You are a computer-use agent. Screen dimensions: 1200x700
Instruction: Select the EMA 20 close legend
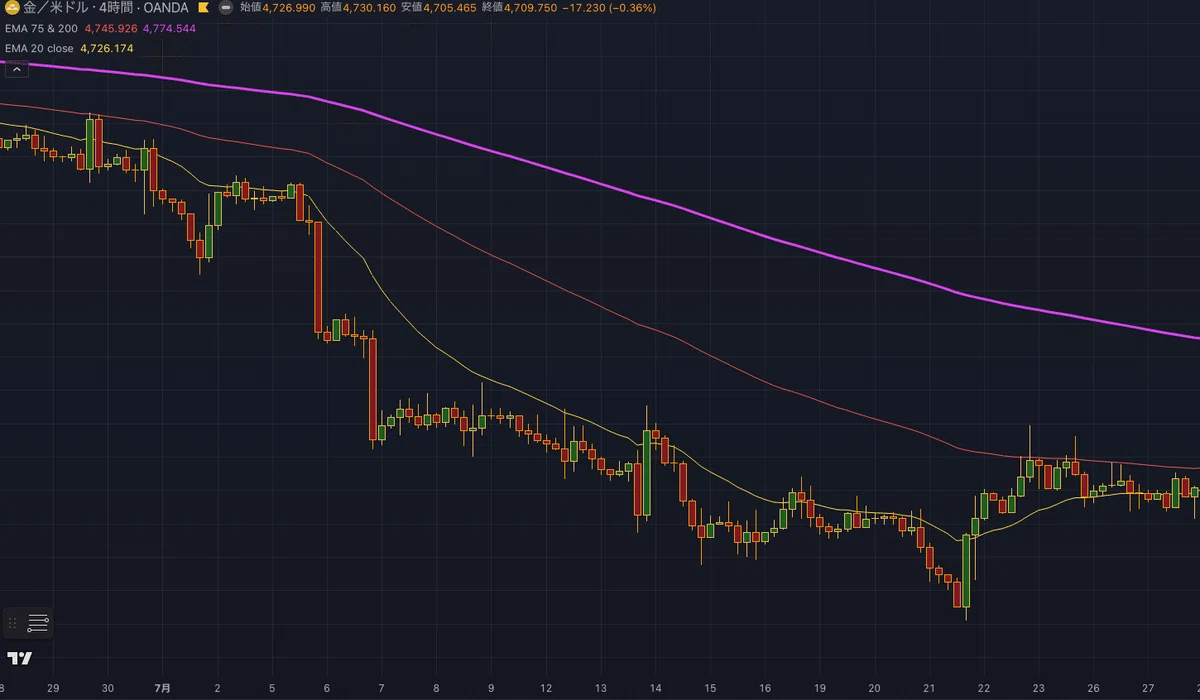pos(39,48)
